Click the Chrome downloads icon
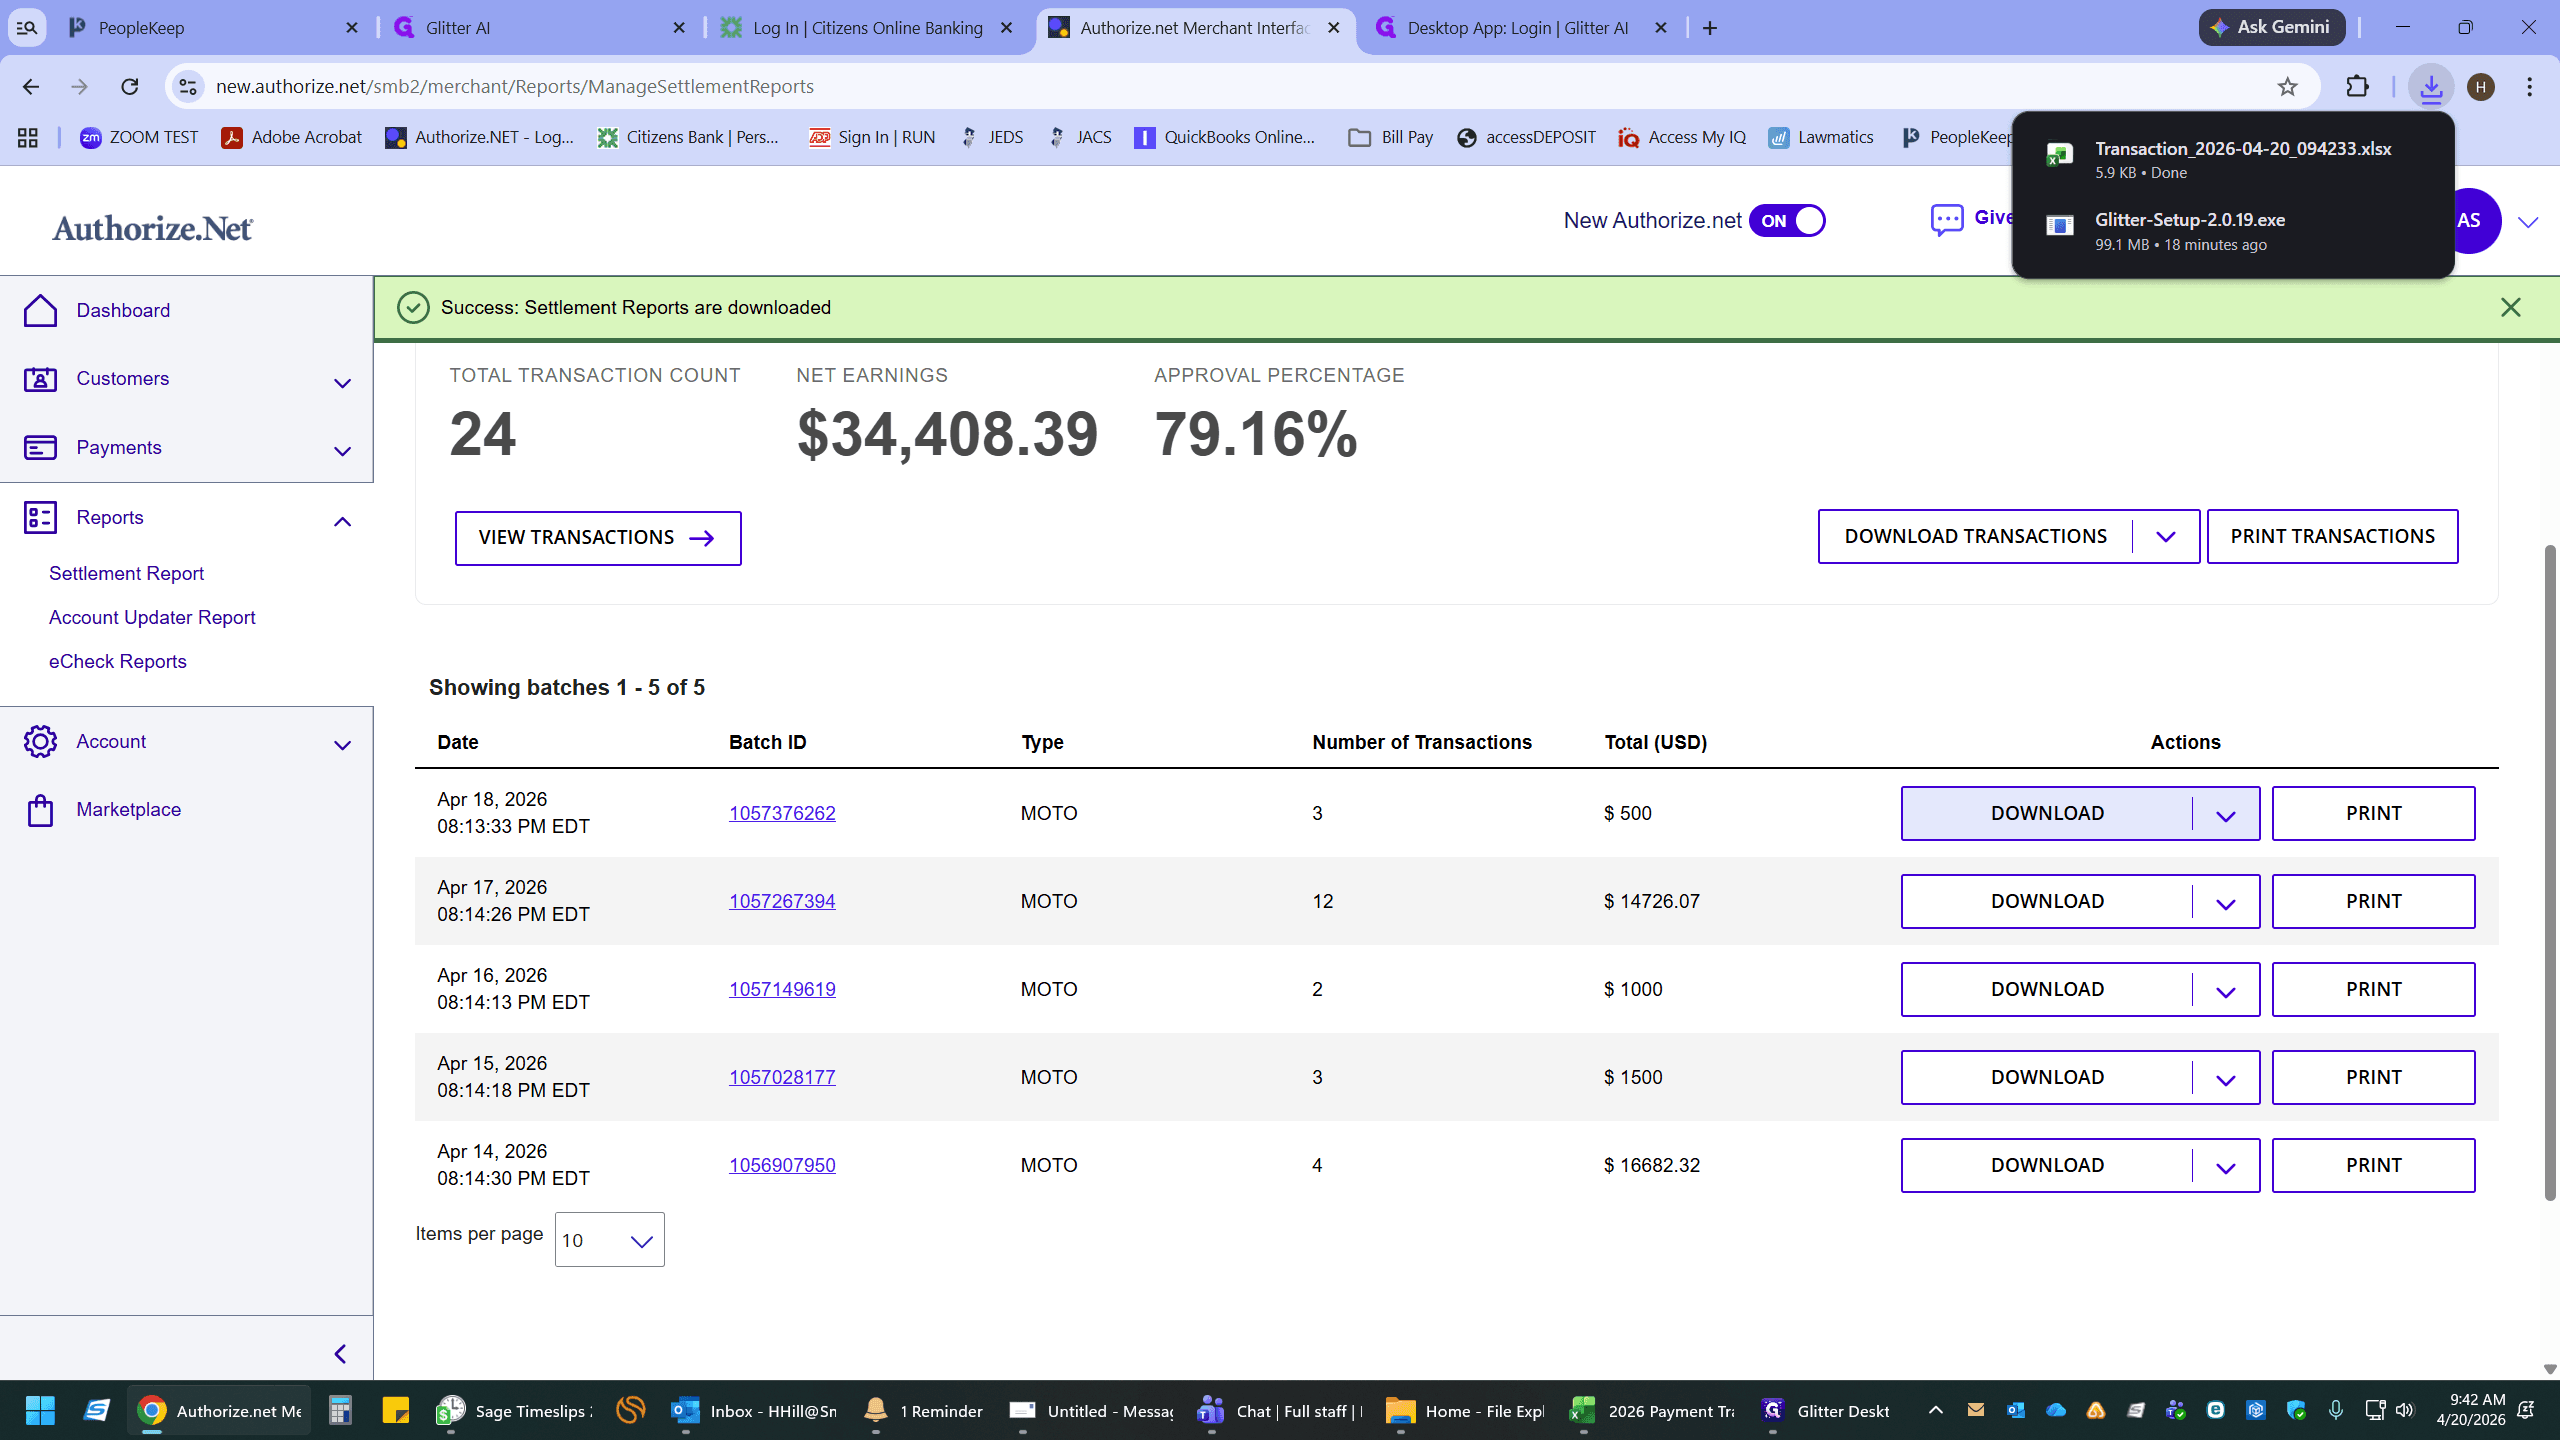This screenshot has height=1440, width=2560. (2431, 87)
